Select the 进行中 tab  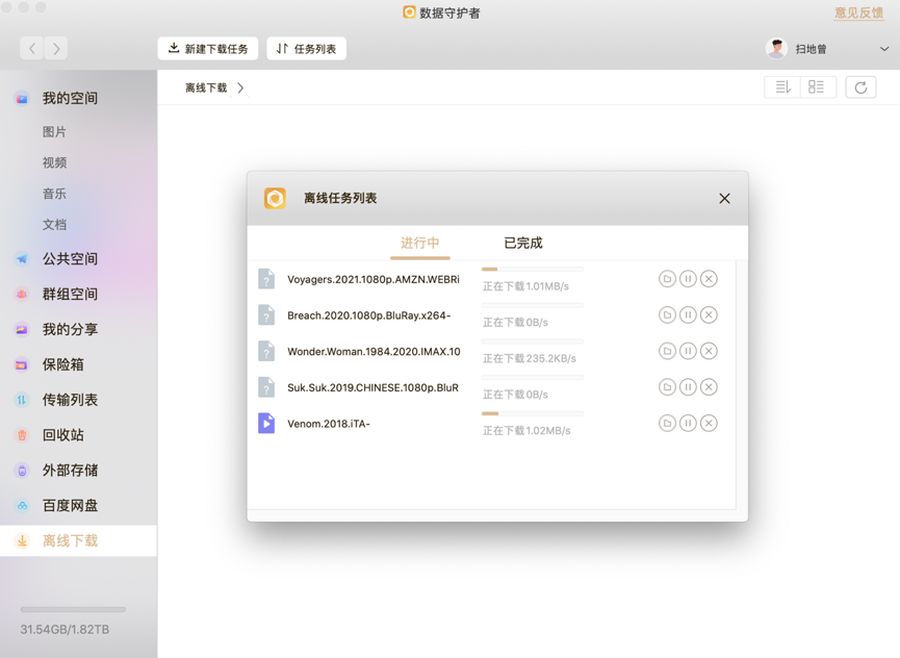[420, 243]
